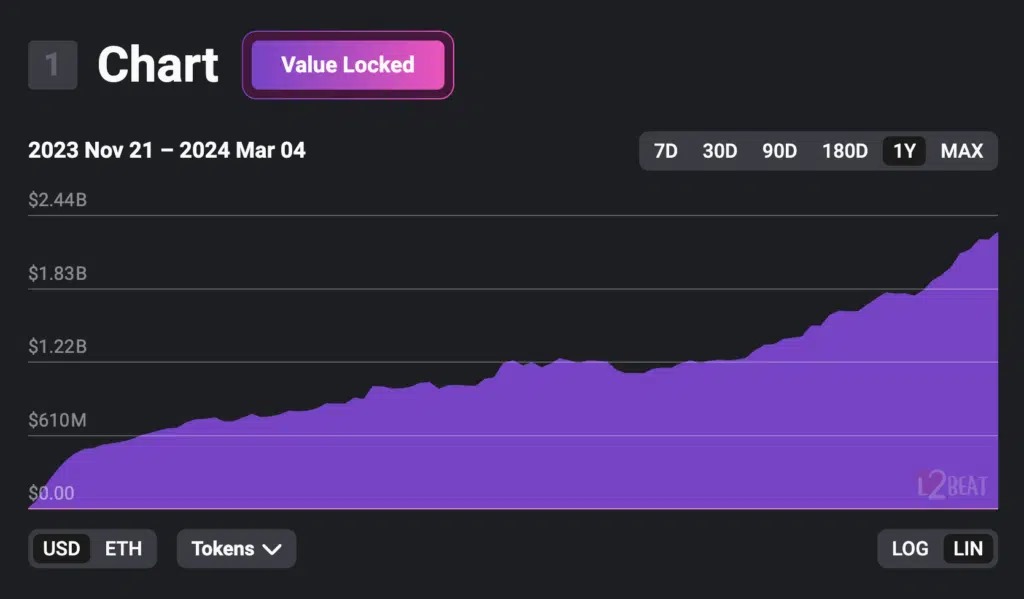Click the Value Locked button
This screenshot has width=1024, height=599.
click(347, 65)
